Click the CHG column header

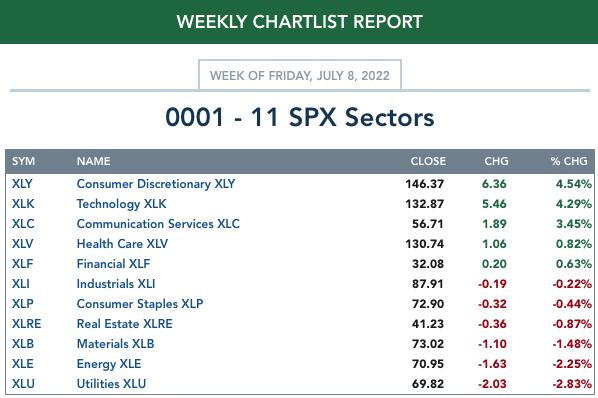pyautogui.click(x=496, y=161)
